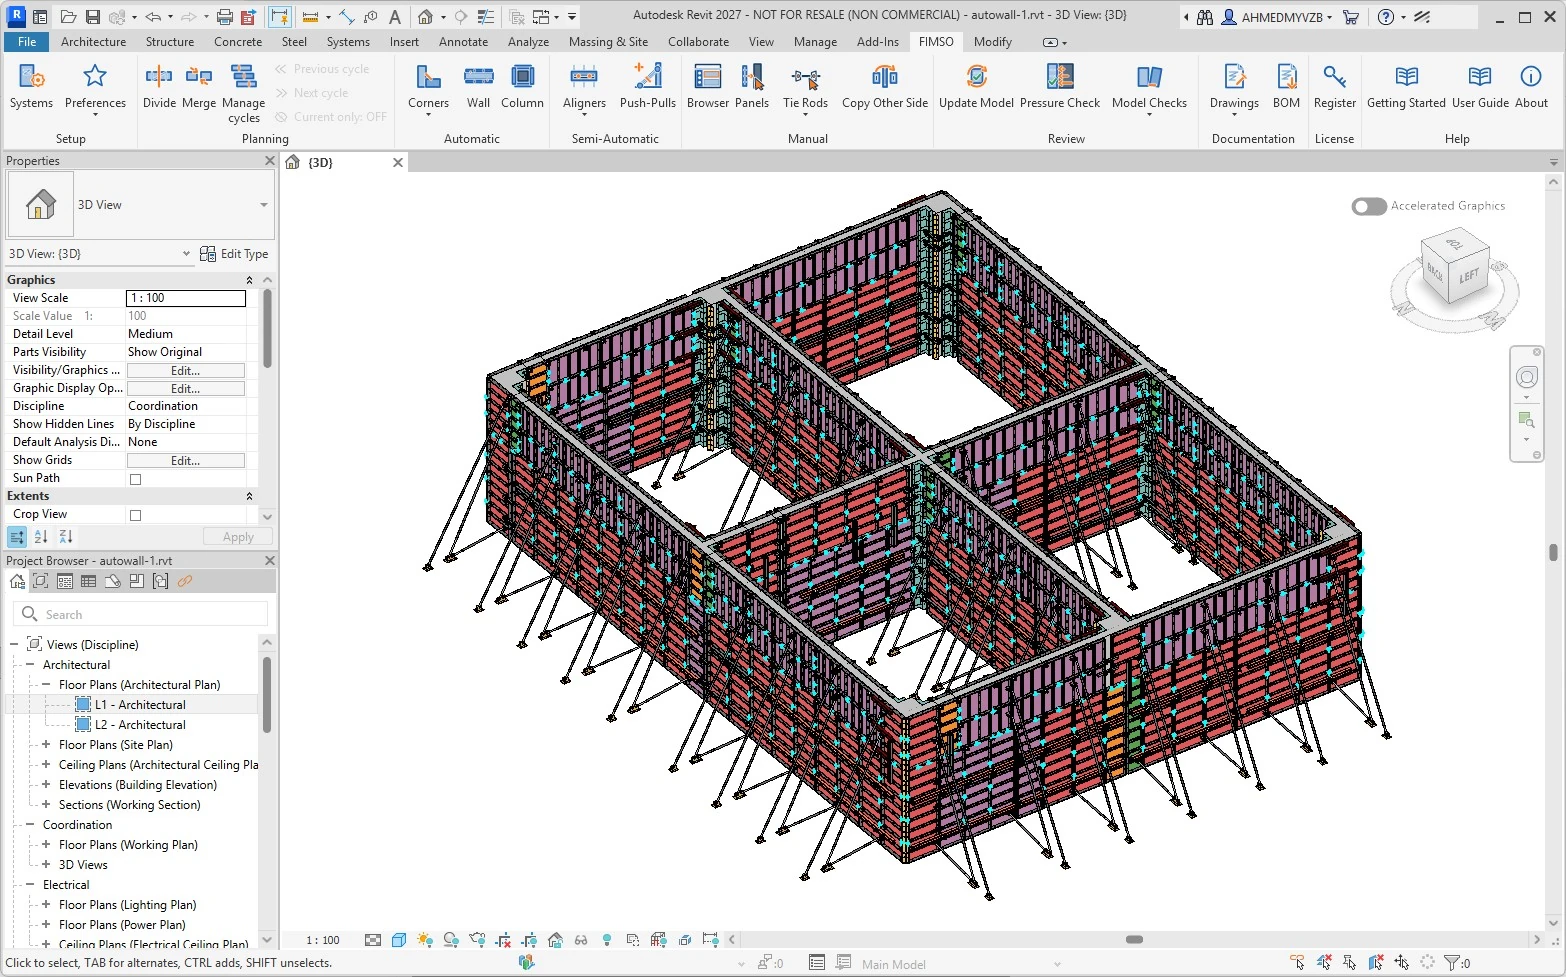Switch to the Modify ribbon tab
Viewport: 1566px width, 977px height.
(x=993, y=42)
